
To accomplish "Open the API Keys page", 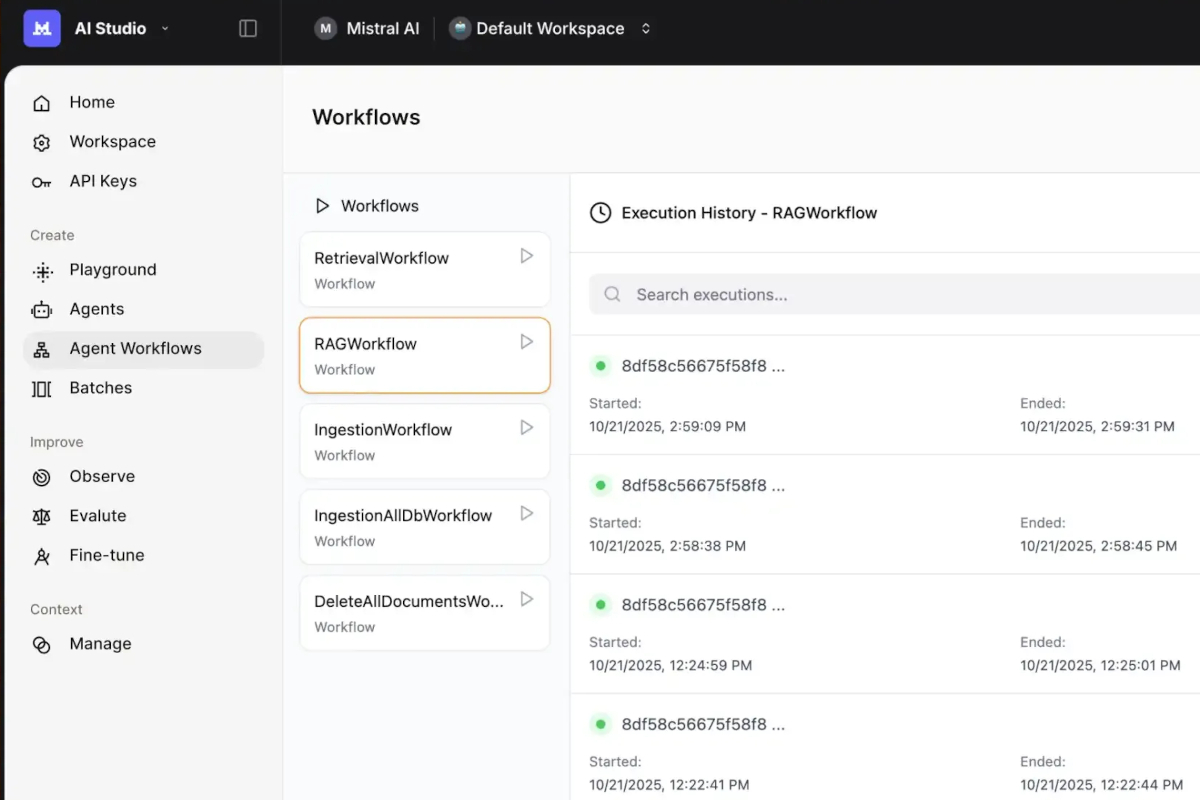I will [x=103, y=182].
